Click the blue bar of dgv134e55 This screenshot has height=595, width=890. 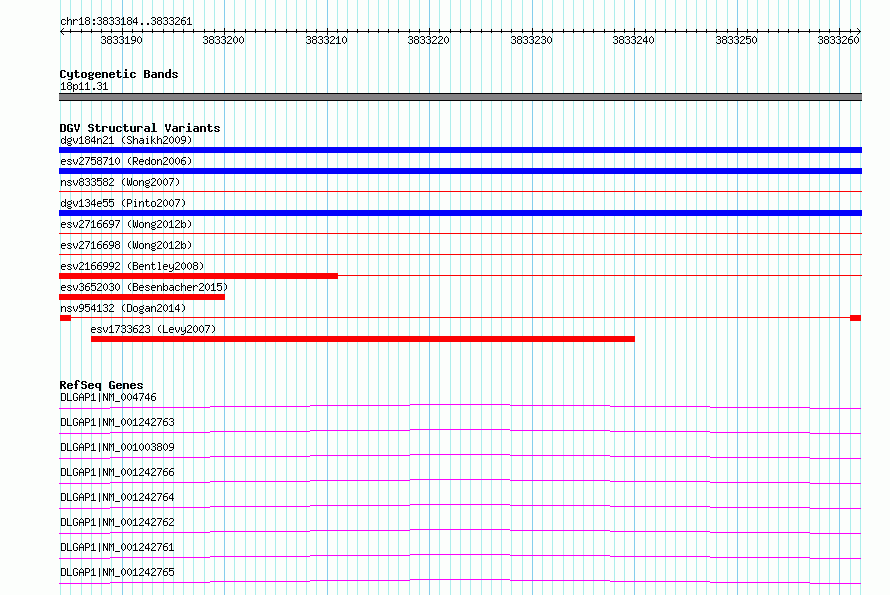click(x=460, y=213)
